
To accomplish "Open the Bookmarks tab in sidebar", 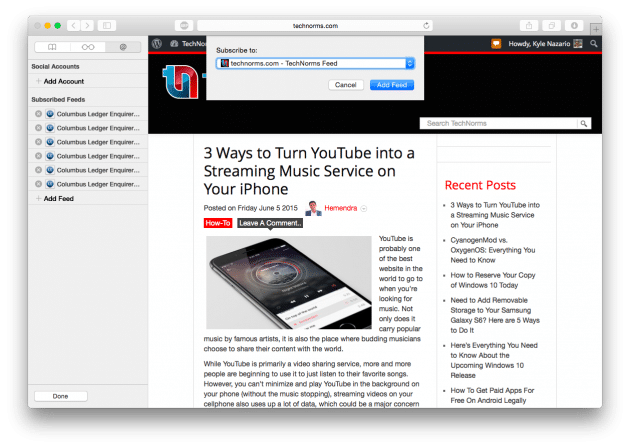I will (x=51, y=47).
